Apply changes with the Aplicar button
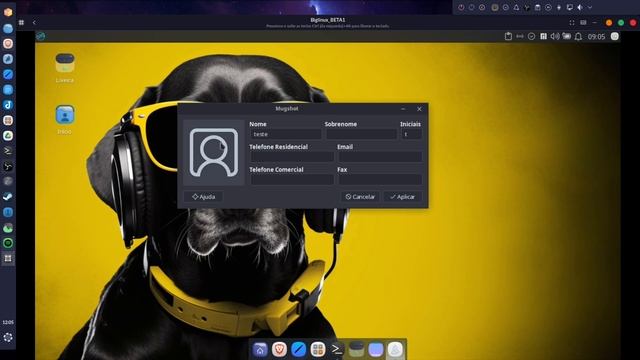 [402, 197]
